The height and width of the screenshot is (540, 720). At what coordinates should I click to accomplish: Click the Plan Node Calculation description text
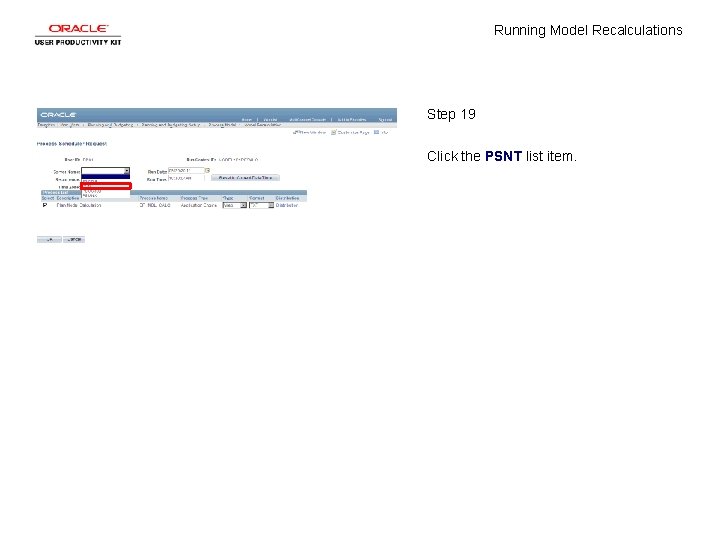pyautogui.click(x=79, y=205)
